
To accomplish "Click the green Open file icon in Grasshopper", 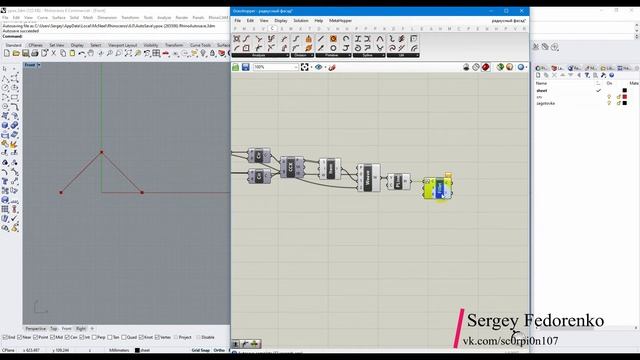I will click(236, 67).
